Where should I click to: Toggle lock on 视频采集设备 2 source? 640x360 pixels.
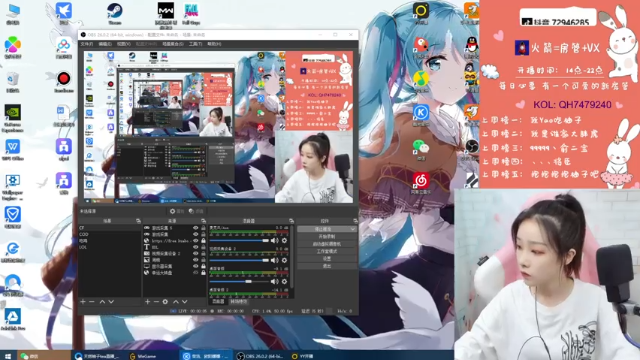point(203,253)
